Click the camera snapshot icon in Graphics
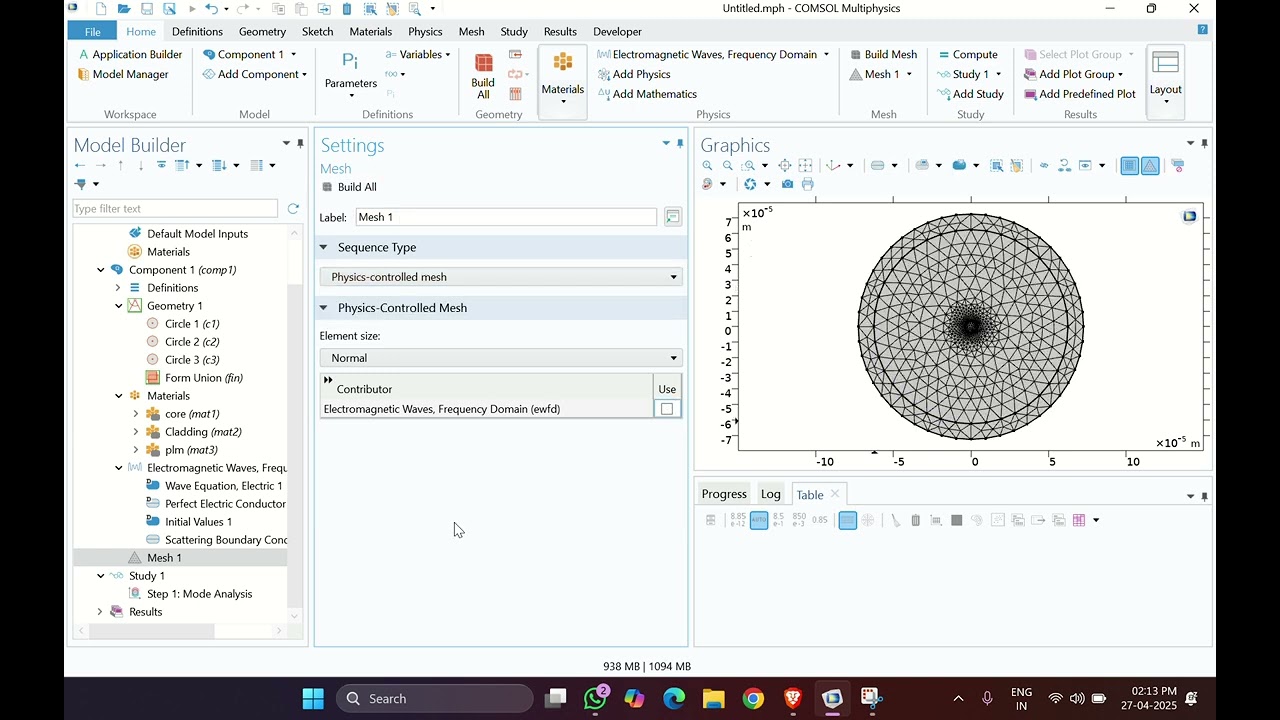 788,184
